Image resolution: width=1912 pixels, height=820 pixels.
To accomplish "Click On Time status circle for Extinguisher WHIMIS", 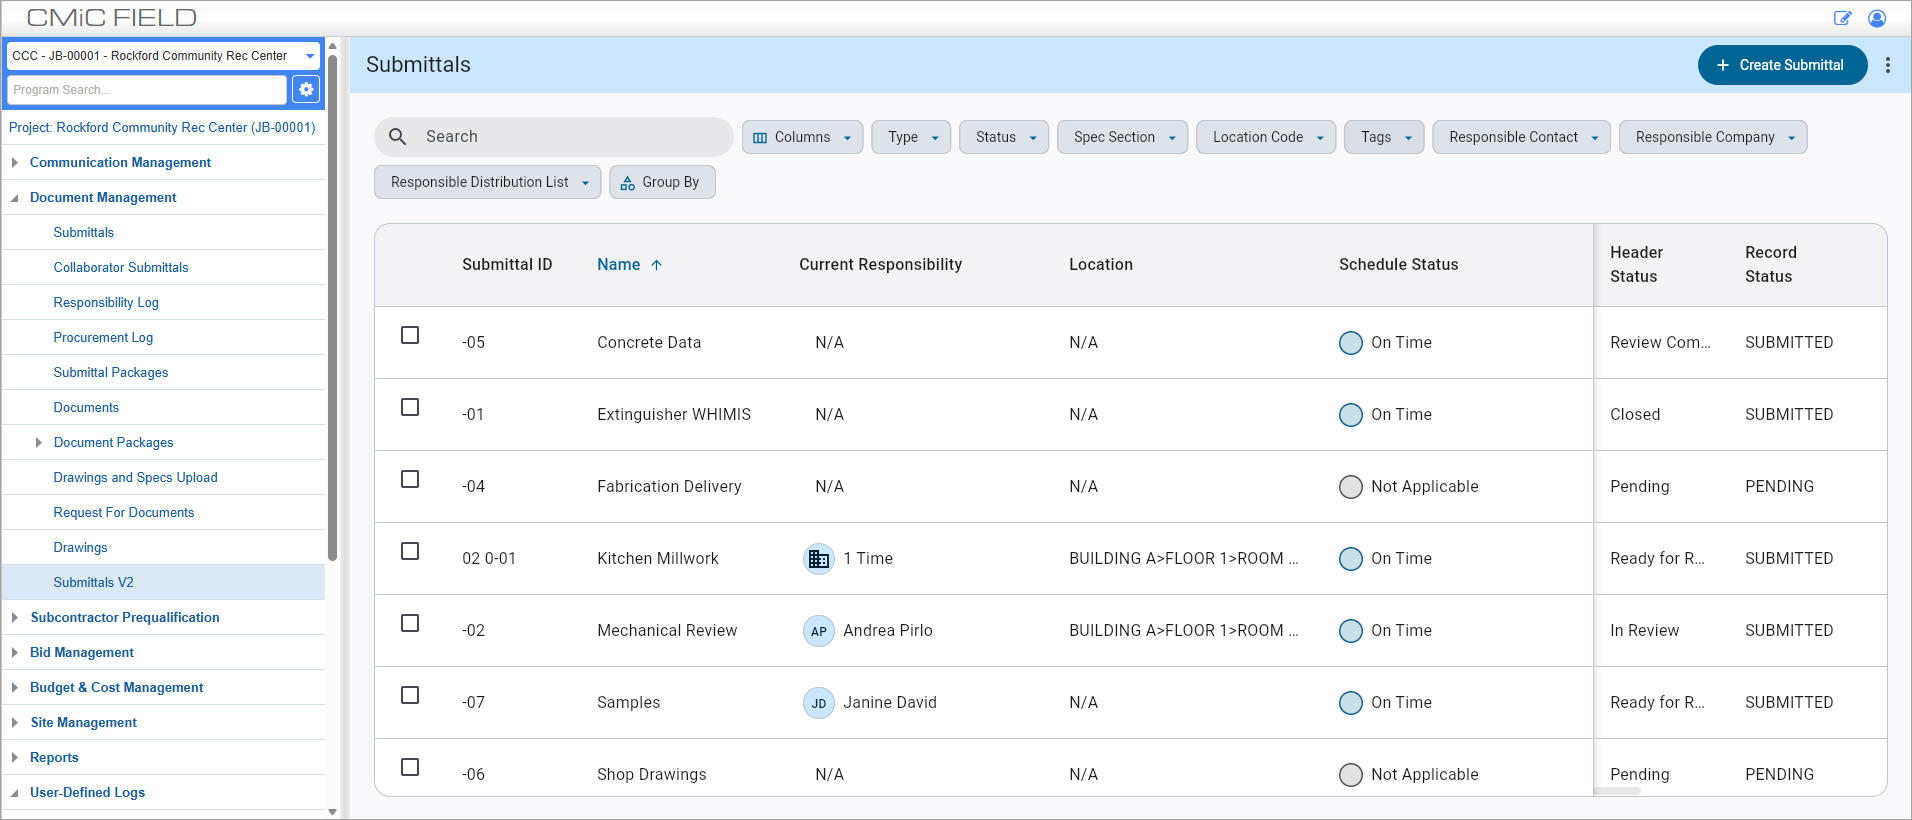I will point(1351,415).
